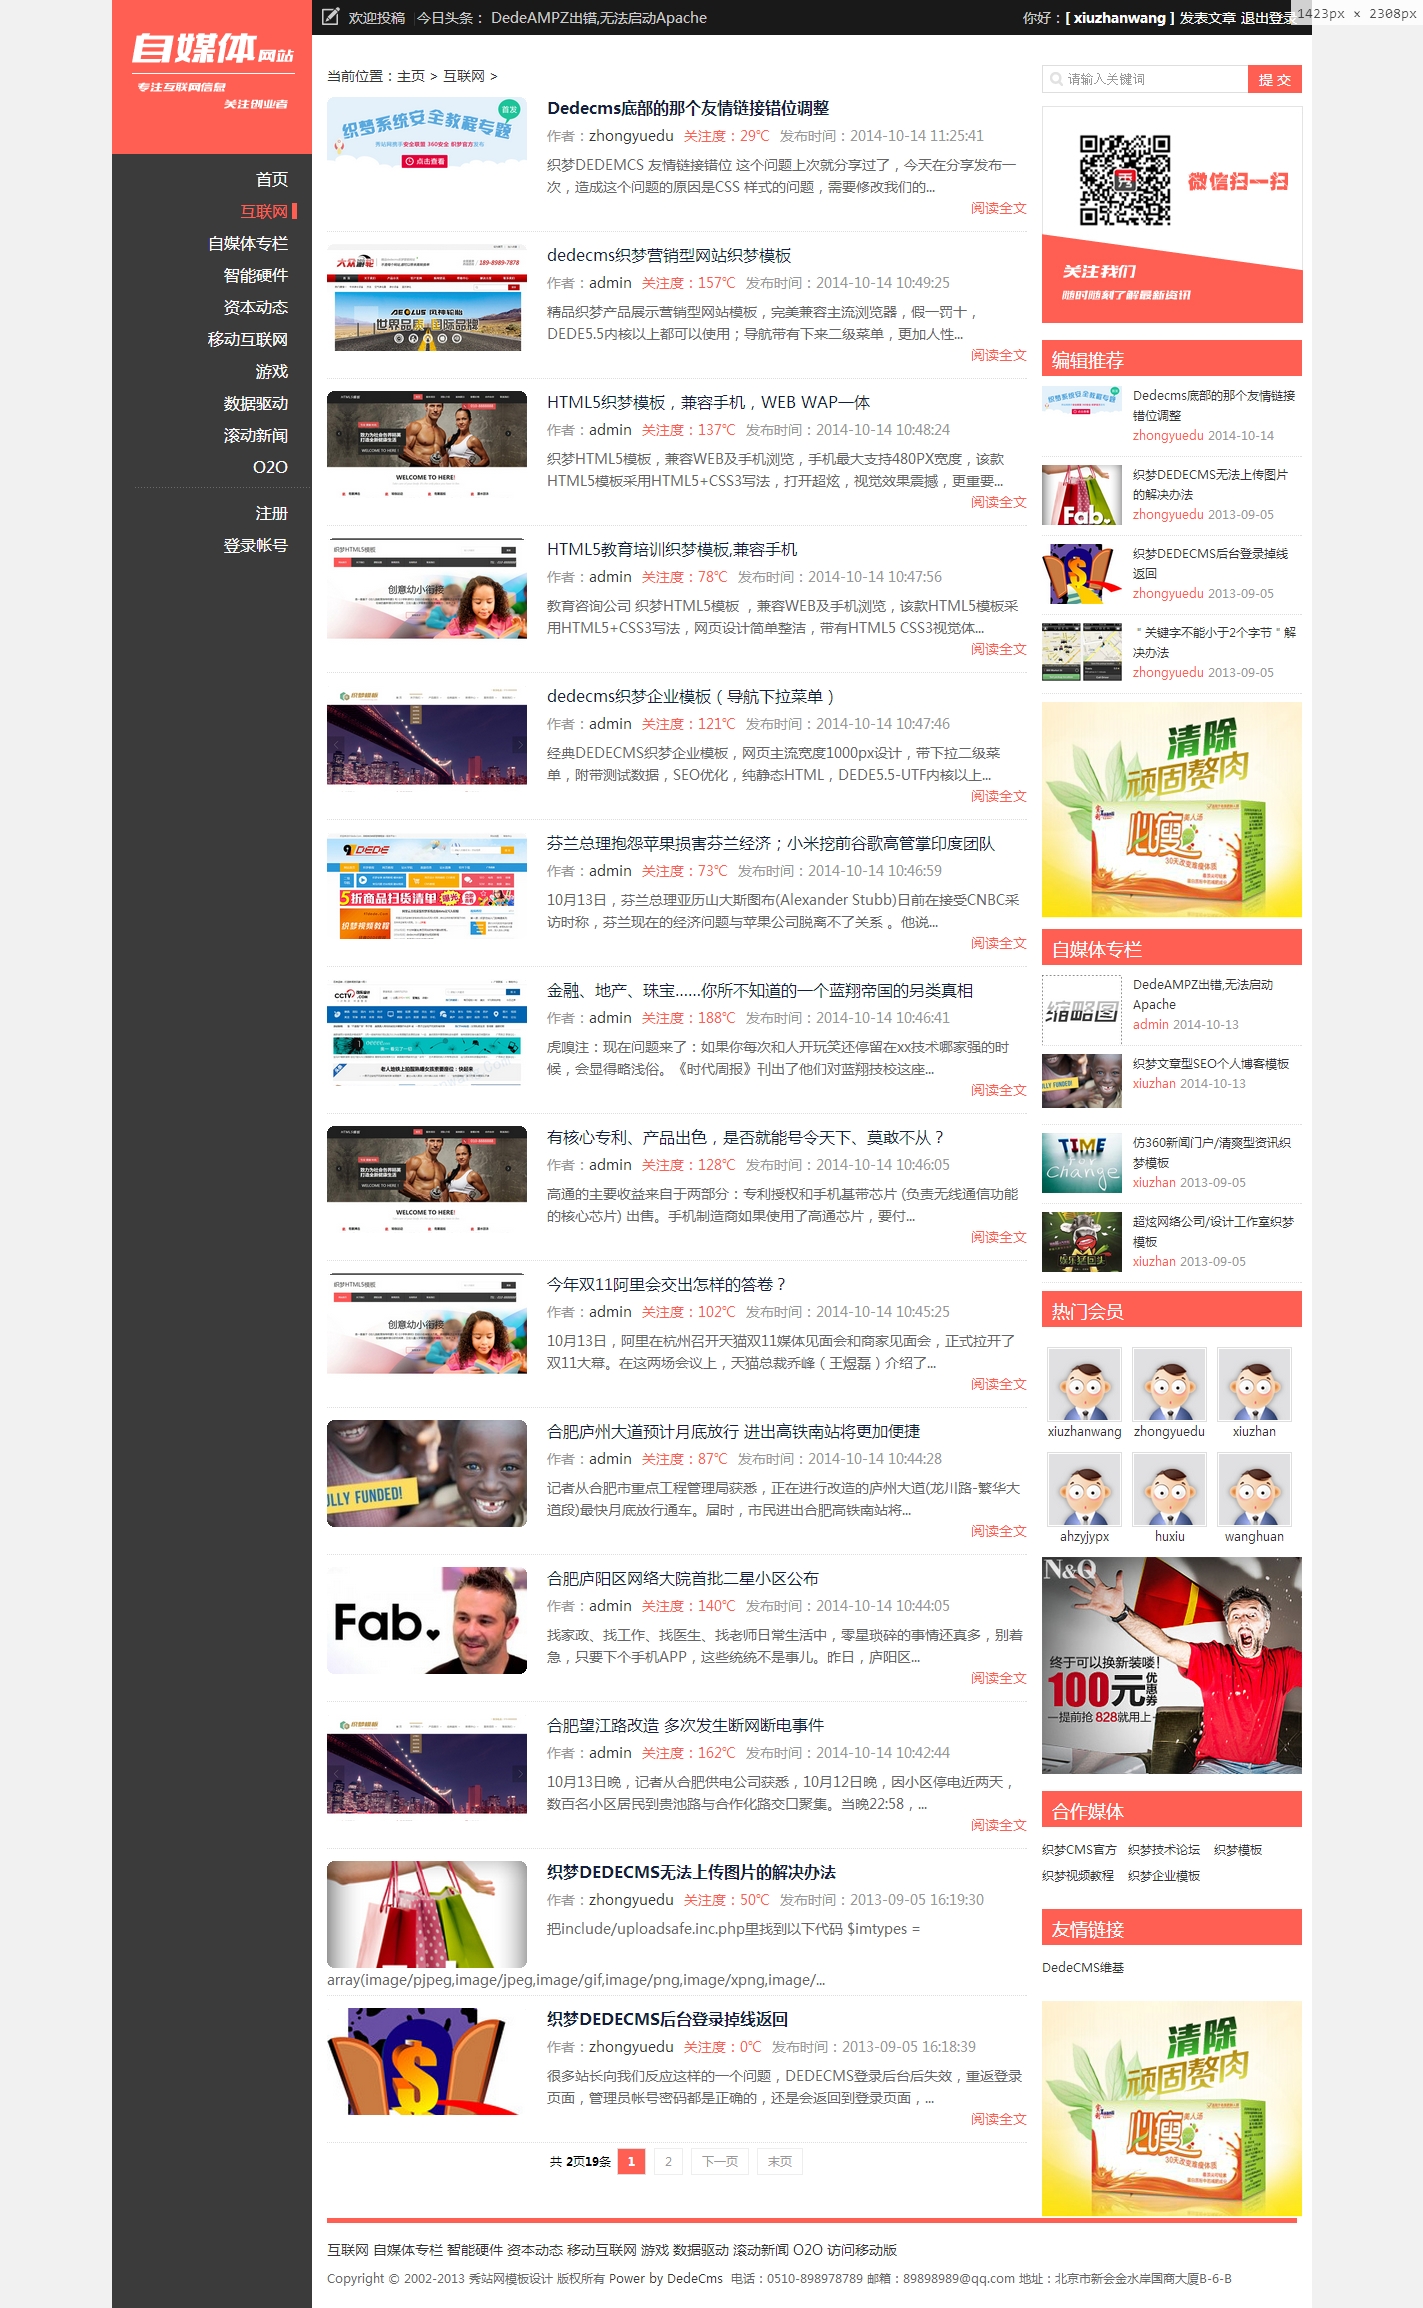Open huxiu member avatar

pyautogui.click(x=1169, y=1489)
